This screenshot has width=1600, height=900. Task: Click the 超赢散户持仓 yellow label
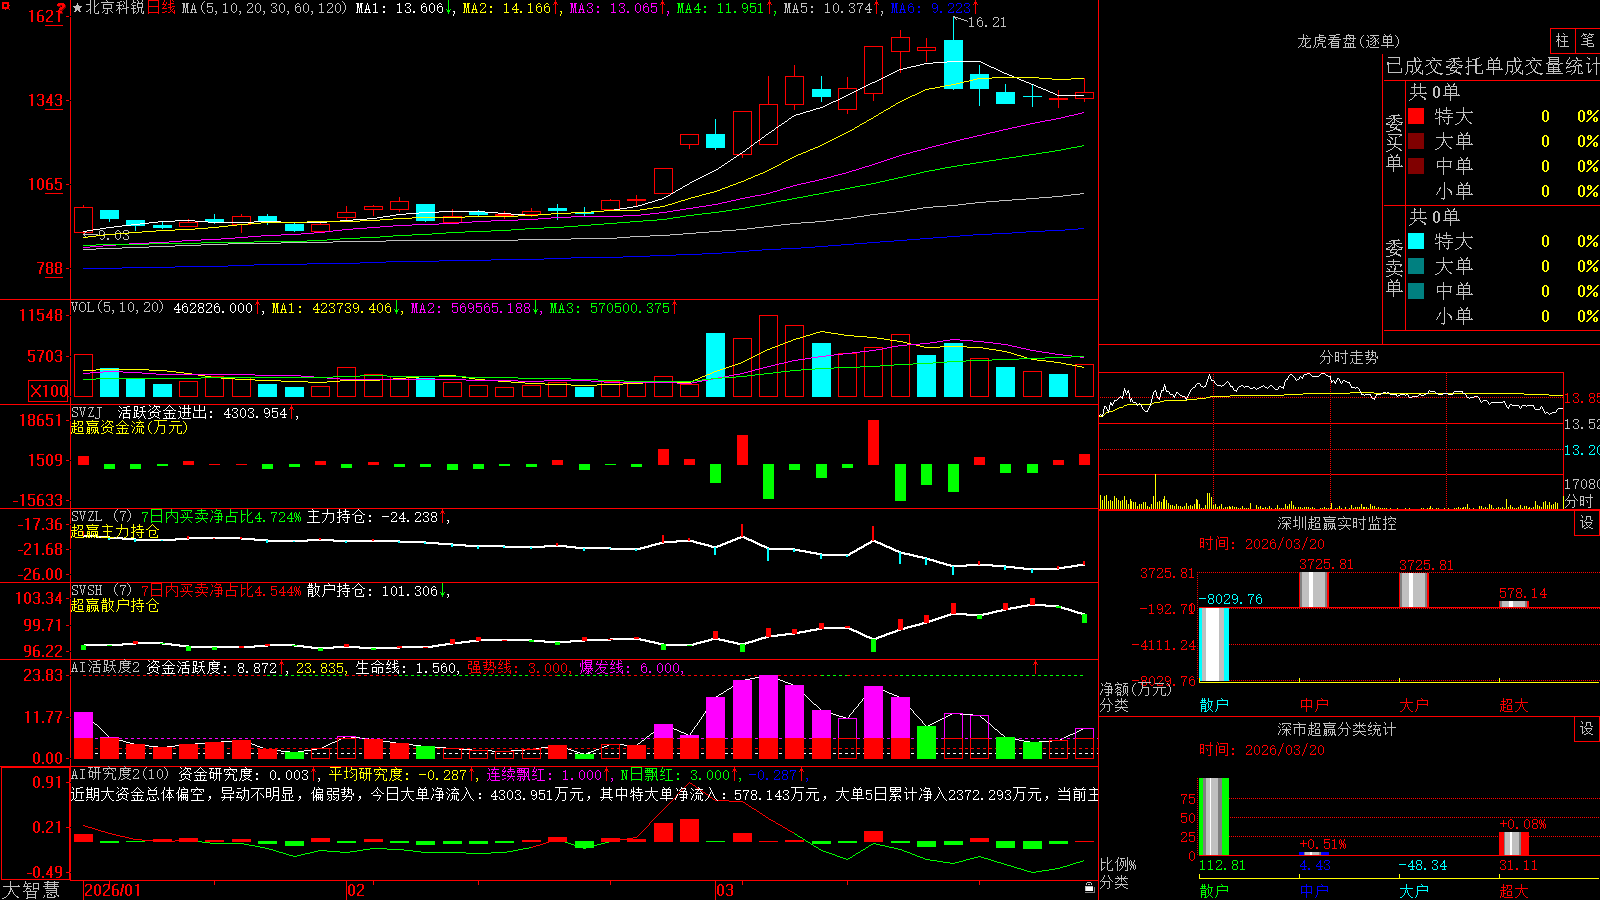115,605
